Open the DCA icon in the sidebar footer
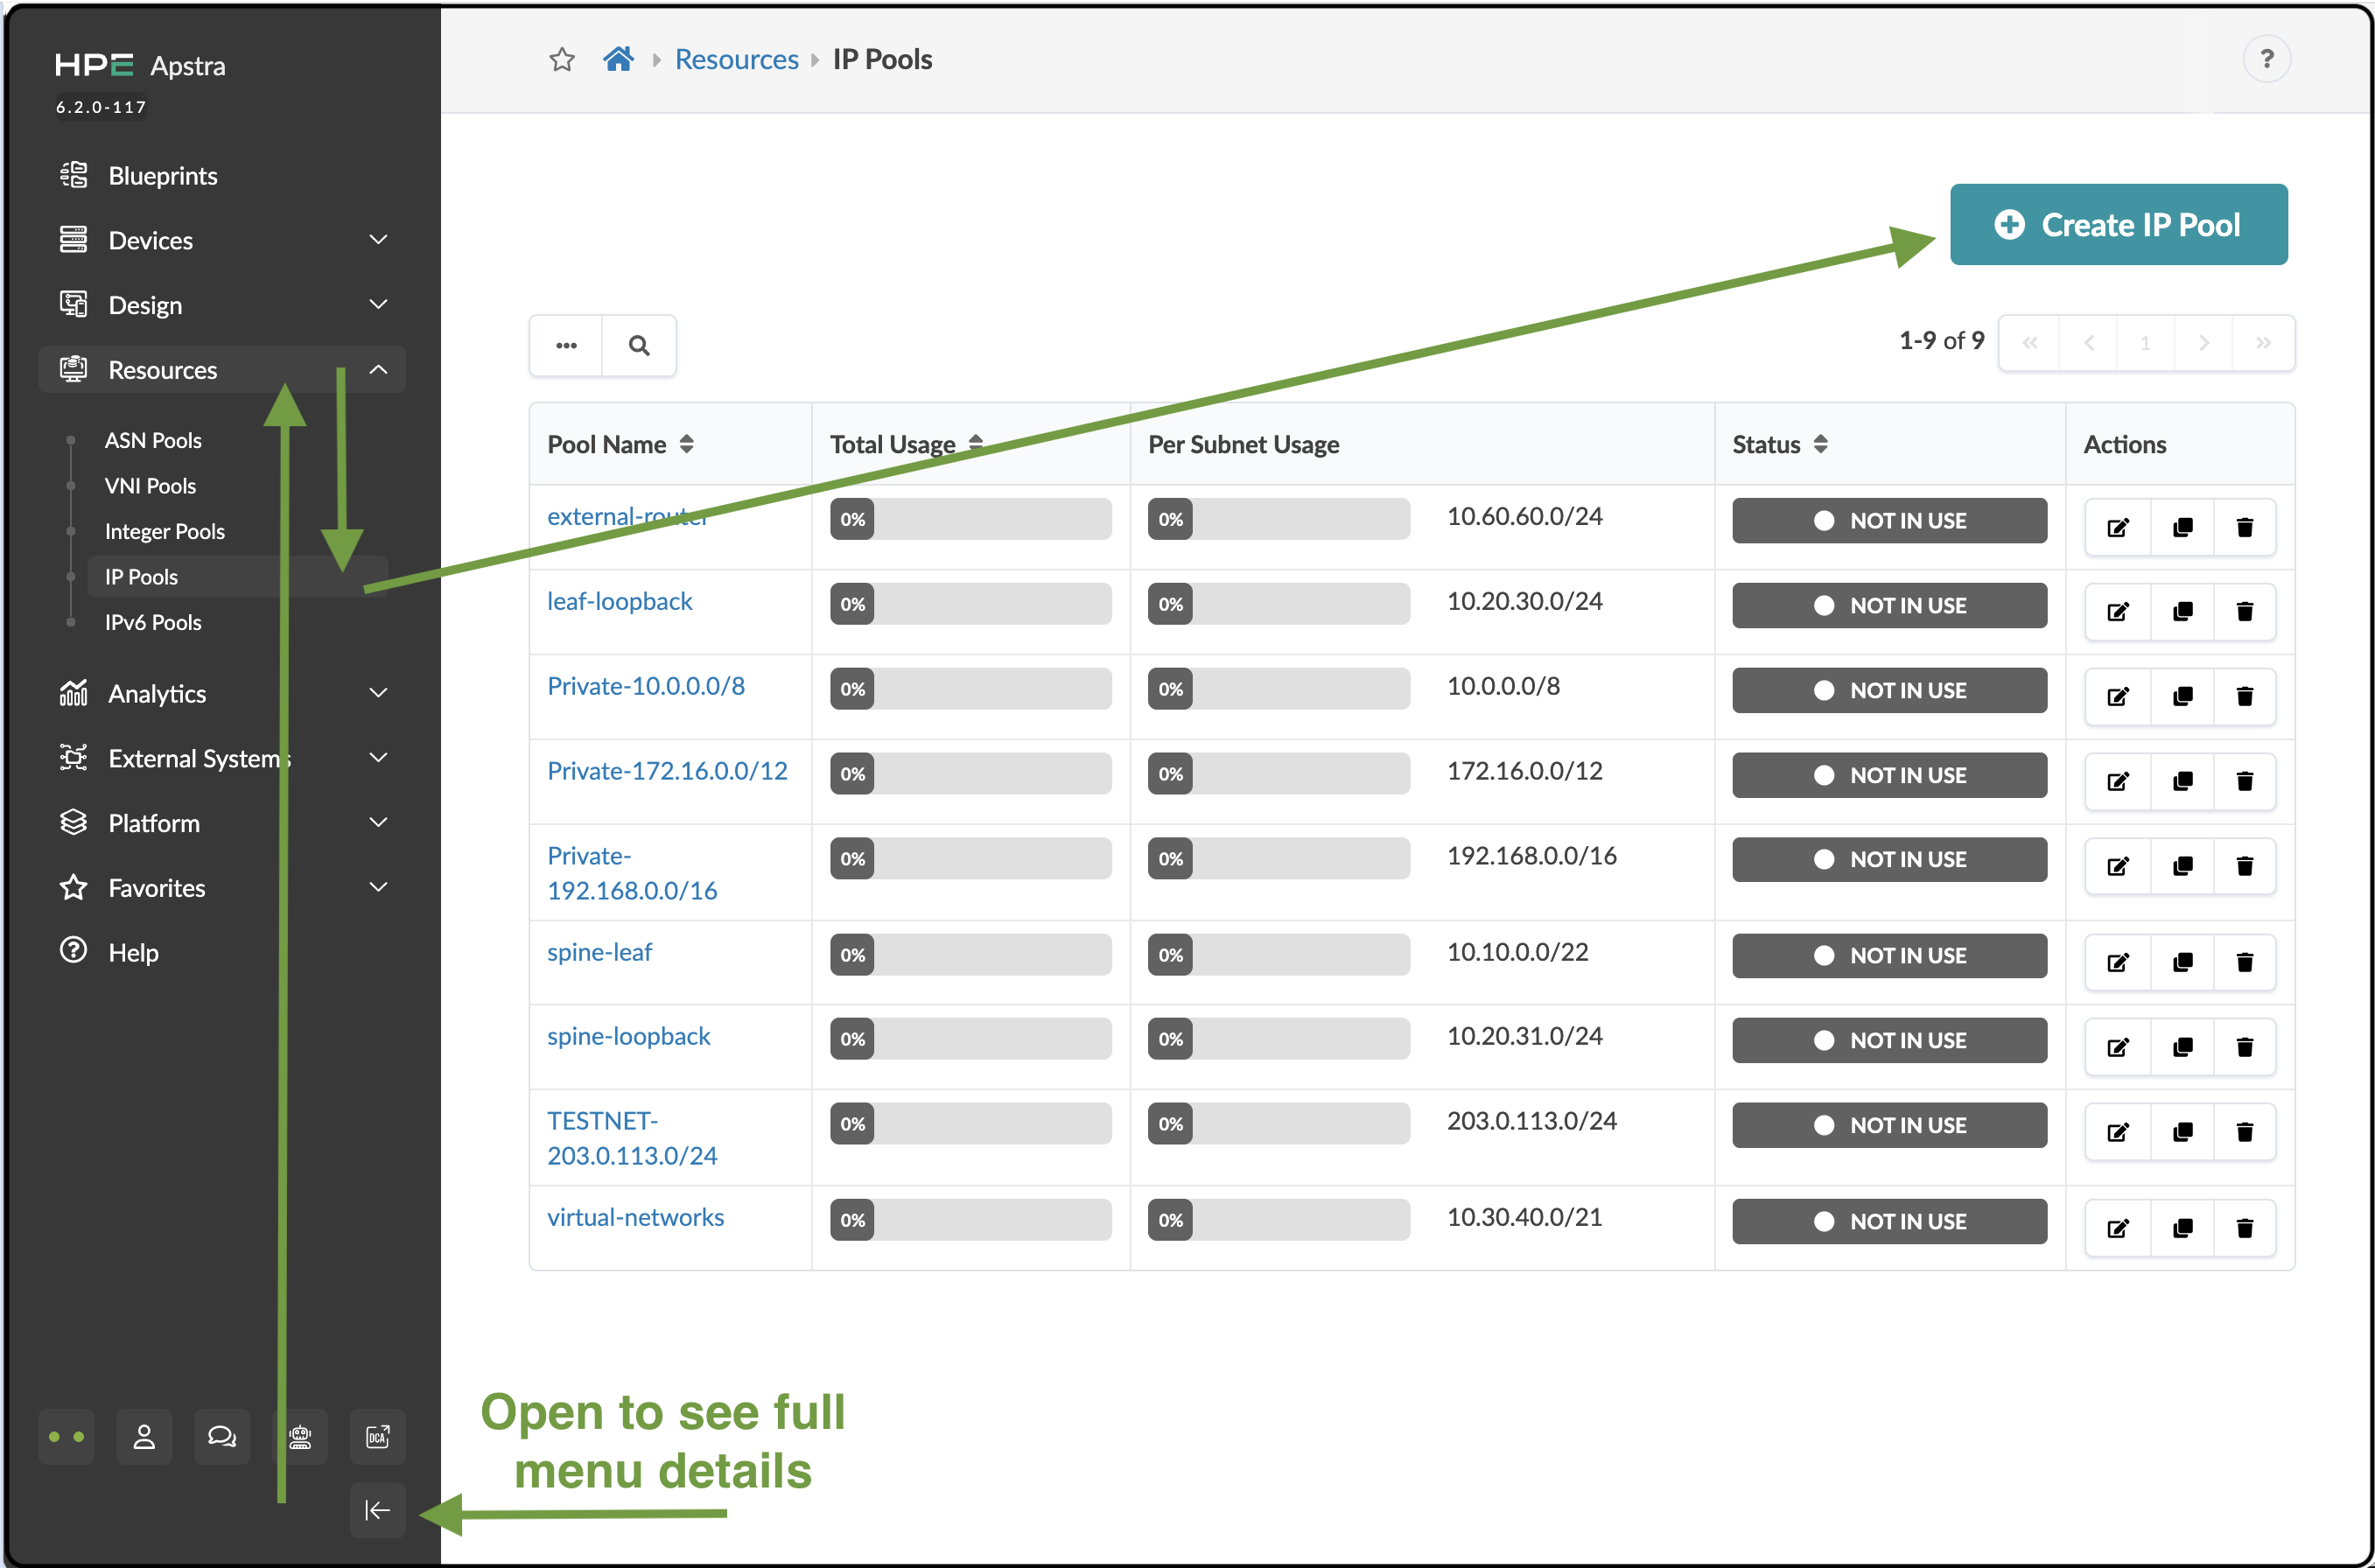 378,1437
